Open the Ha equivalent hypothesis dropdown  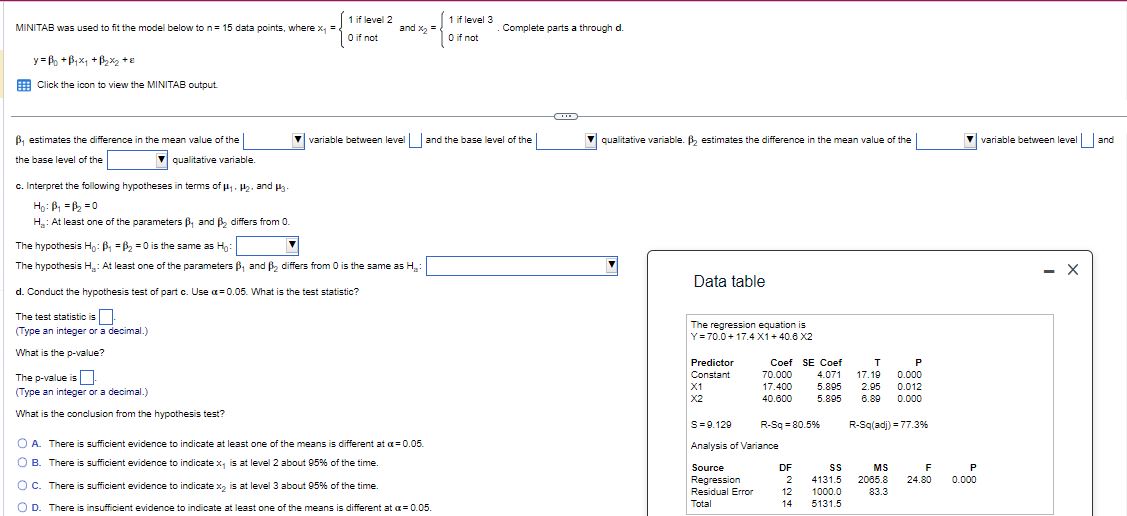523,267
